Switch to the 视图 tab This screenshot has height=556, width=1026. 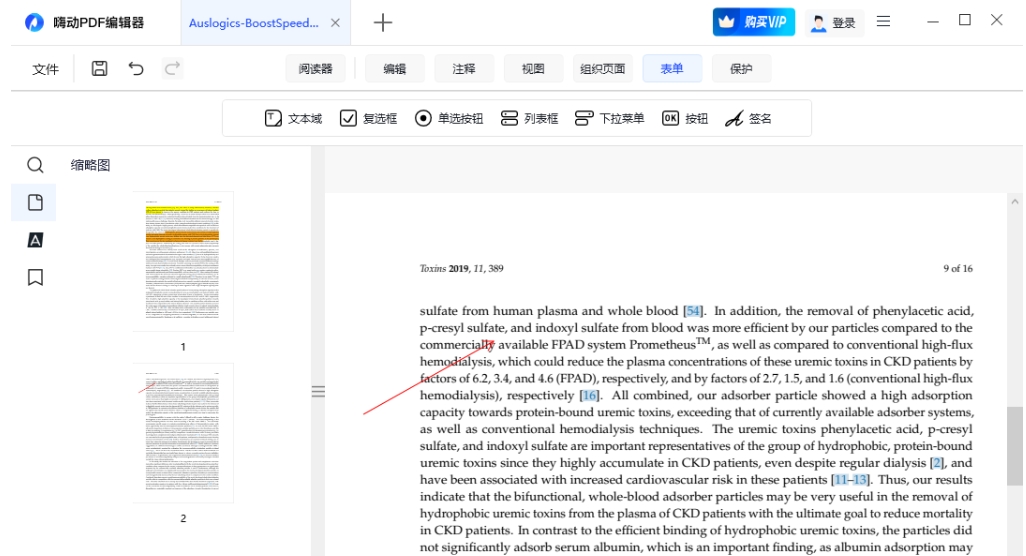533,69
